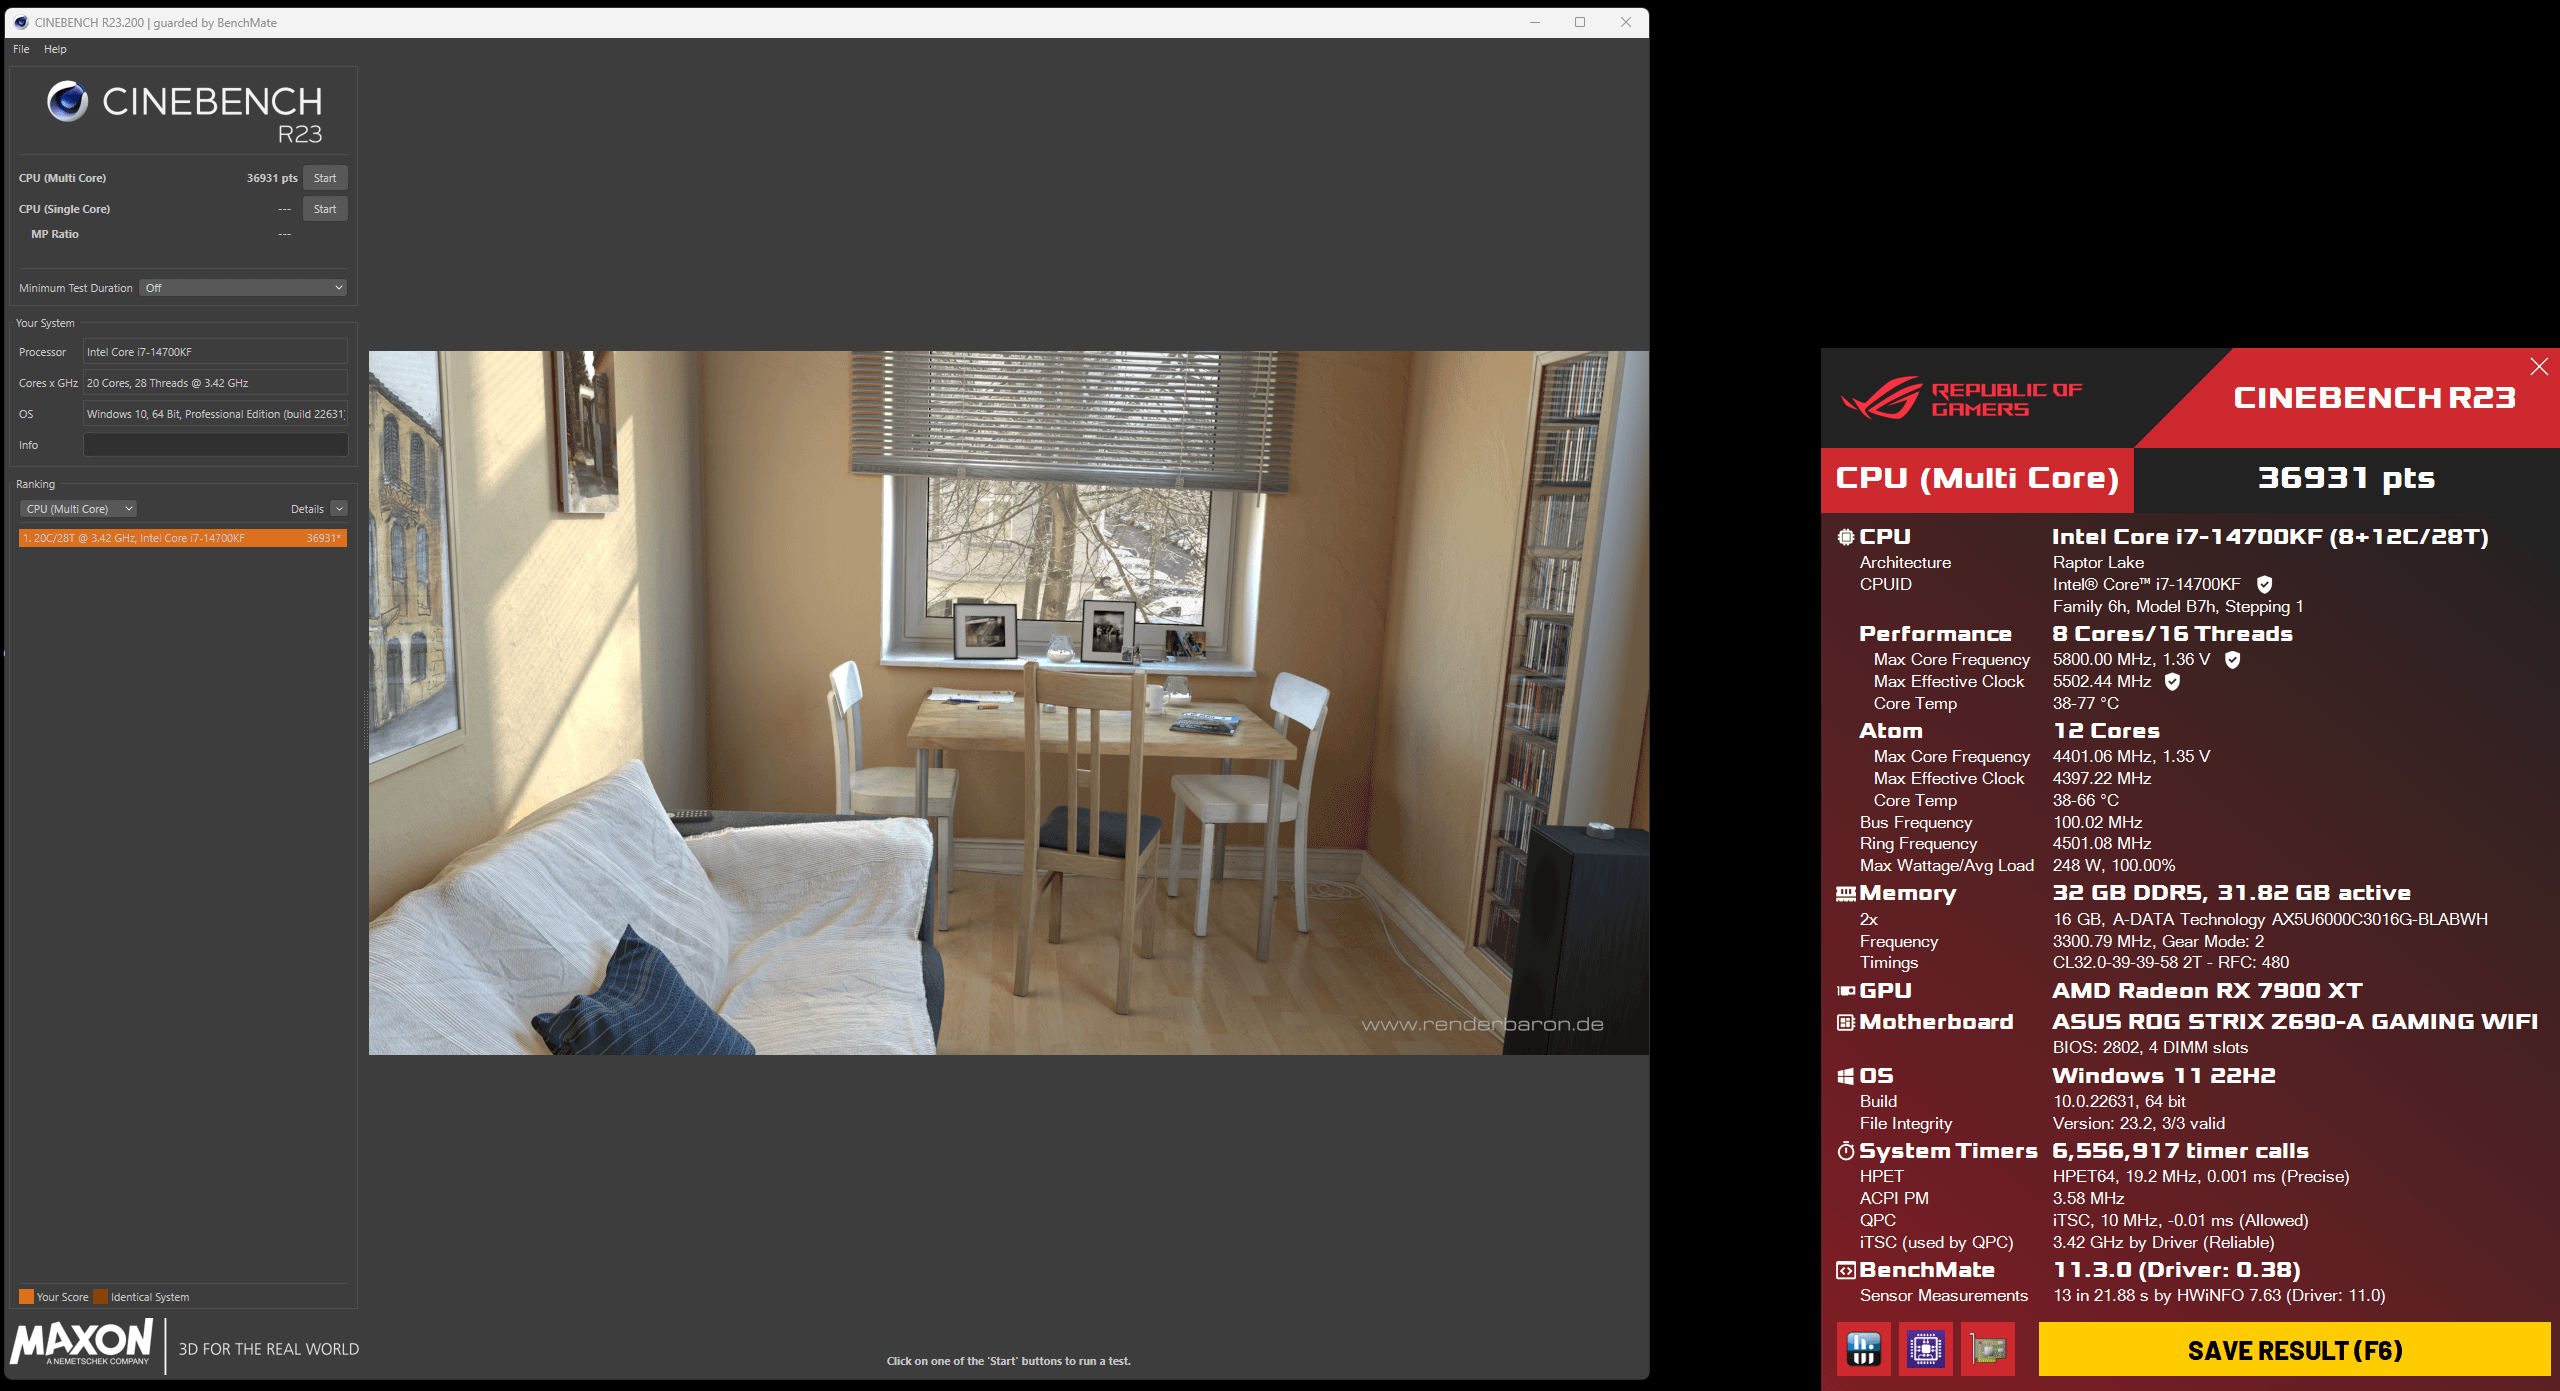Screen dimensions: 2560x1391
Task: Minimize the Cinebench window
Action: (1534, 22)
